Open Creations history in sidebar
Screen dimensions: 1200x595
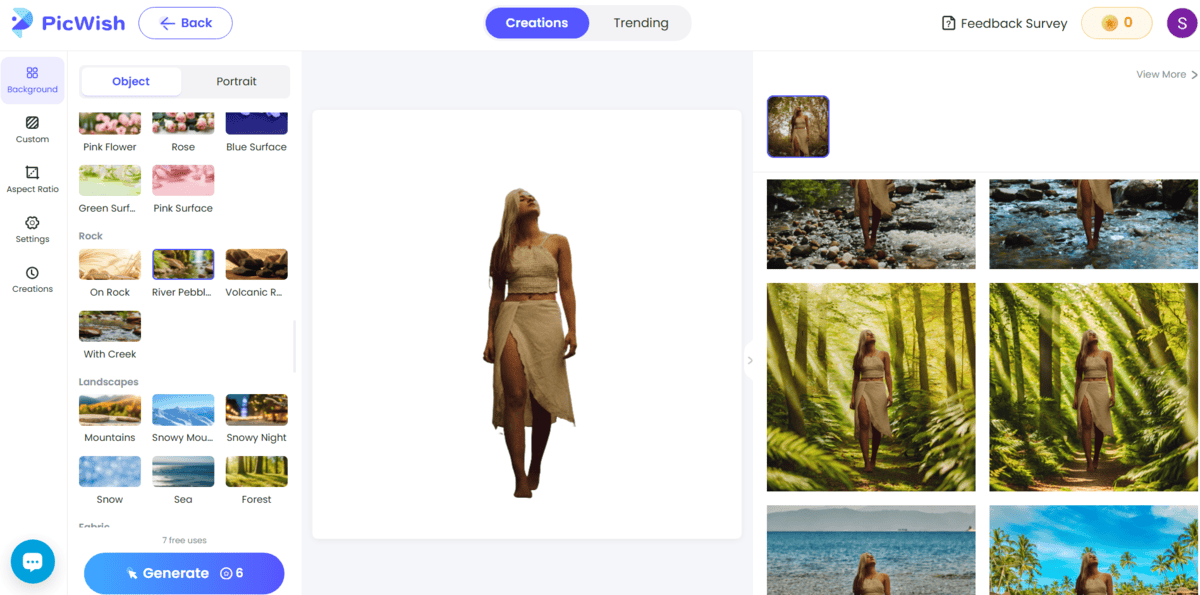click(x=32, y=280)
